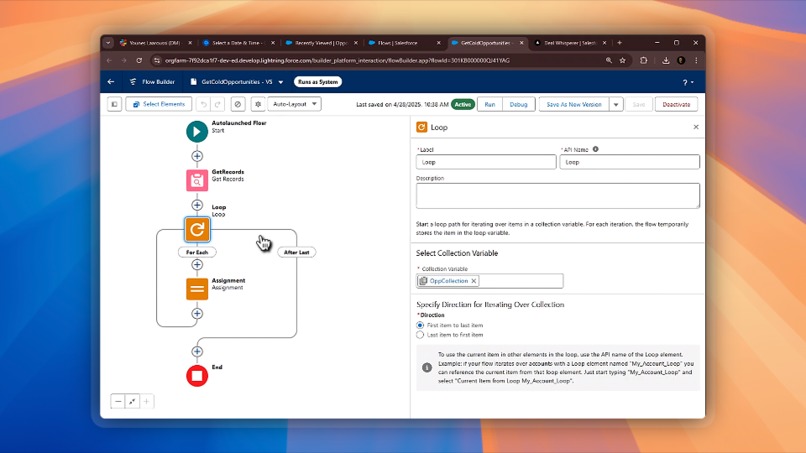This screenshot has width=806, height=453.
Task: Open browser downloads icon
Action: point(666,60)
